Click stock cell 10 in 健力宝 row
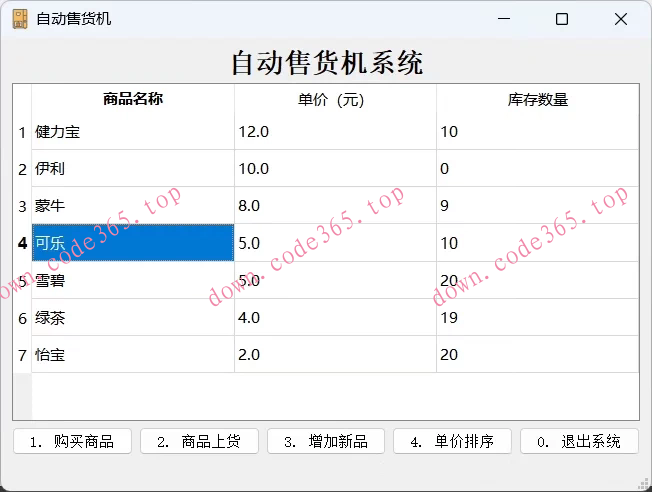 [538, 131]
